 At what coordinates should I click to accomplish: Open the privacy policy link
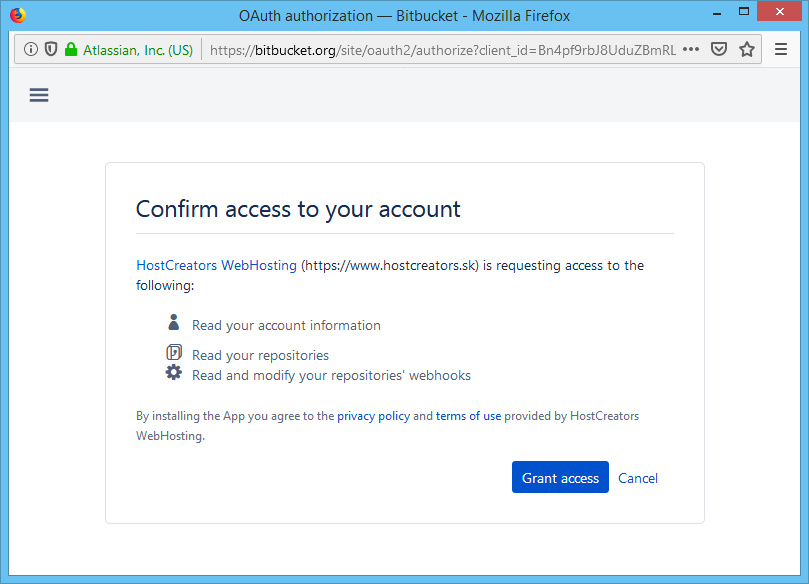click(x=374, y=416)
